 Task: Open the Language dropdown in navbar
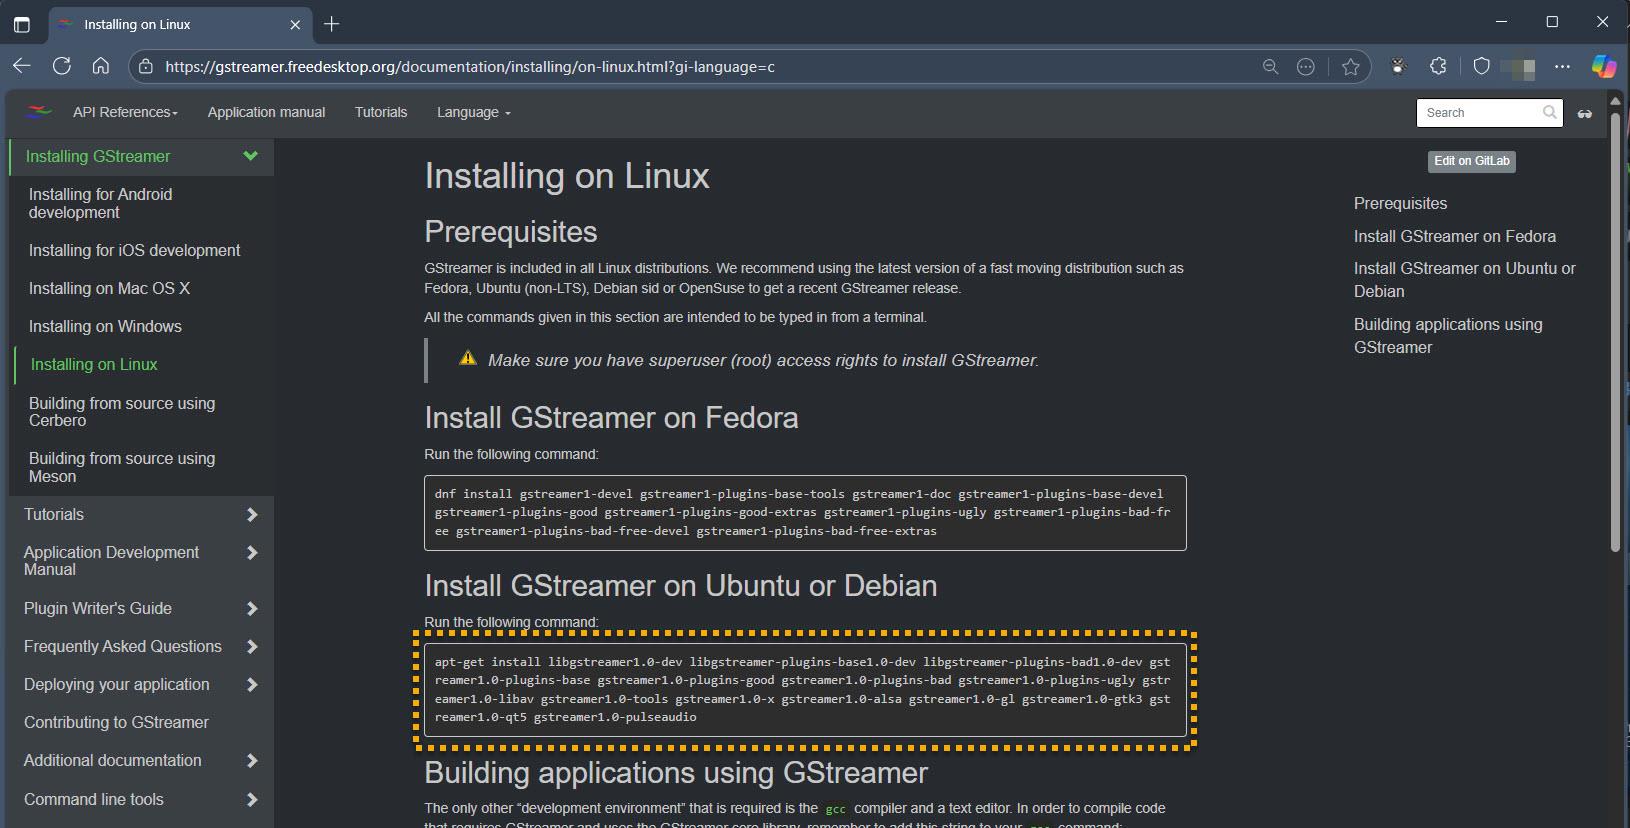coord(473,112)
